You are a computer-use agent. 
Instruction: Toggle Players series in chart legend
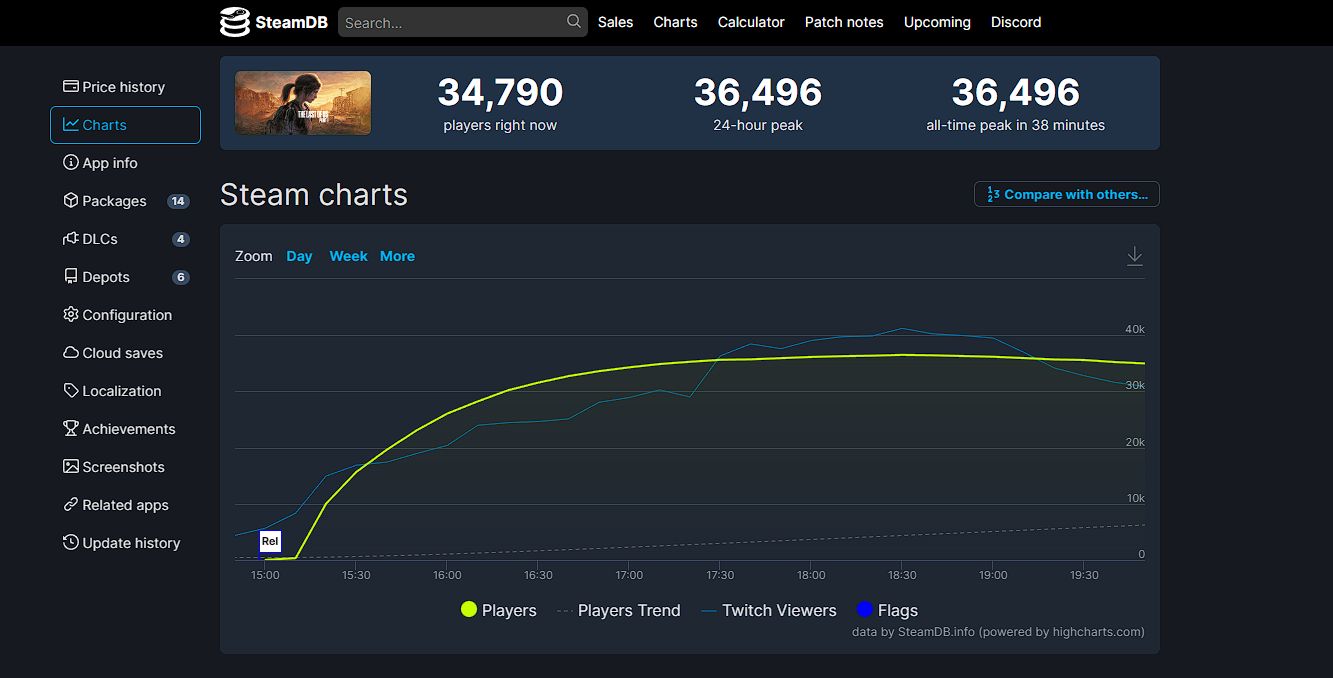pos(498,610)
